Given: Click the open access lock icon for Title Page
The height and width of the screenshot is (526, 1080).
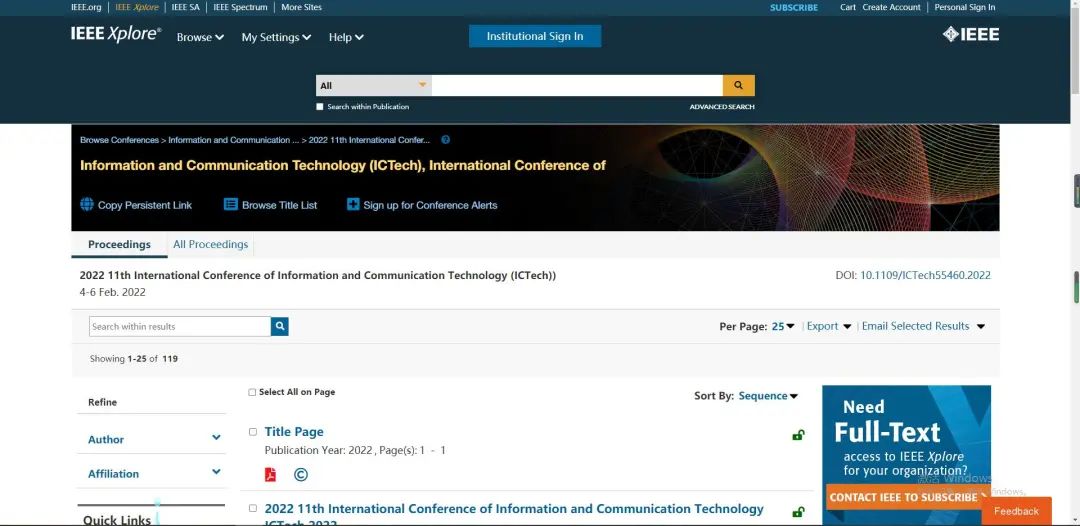Looking at the screenshot, I should pos(798,434).
